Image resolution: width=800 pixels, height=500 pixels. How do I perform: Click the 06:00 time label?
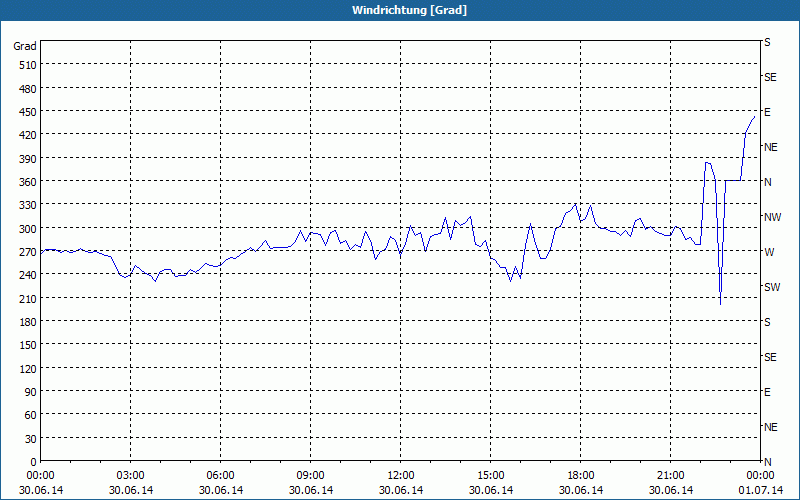(220, 476)
